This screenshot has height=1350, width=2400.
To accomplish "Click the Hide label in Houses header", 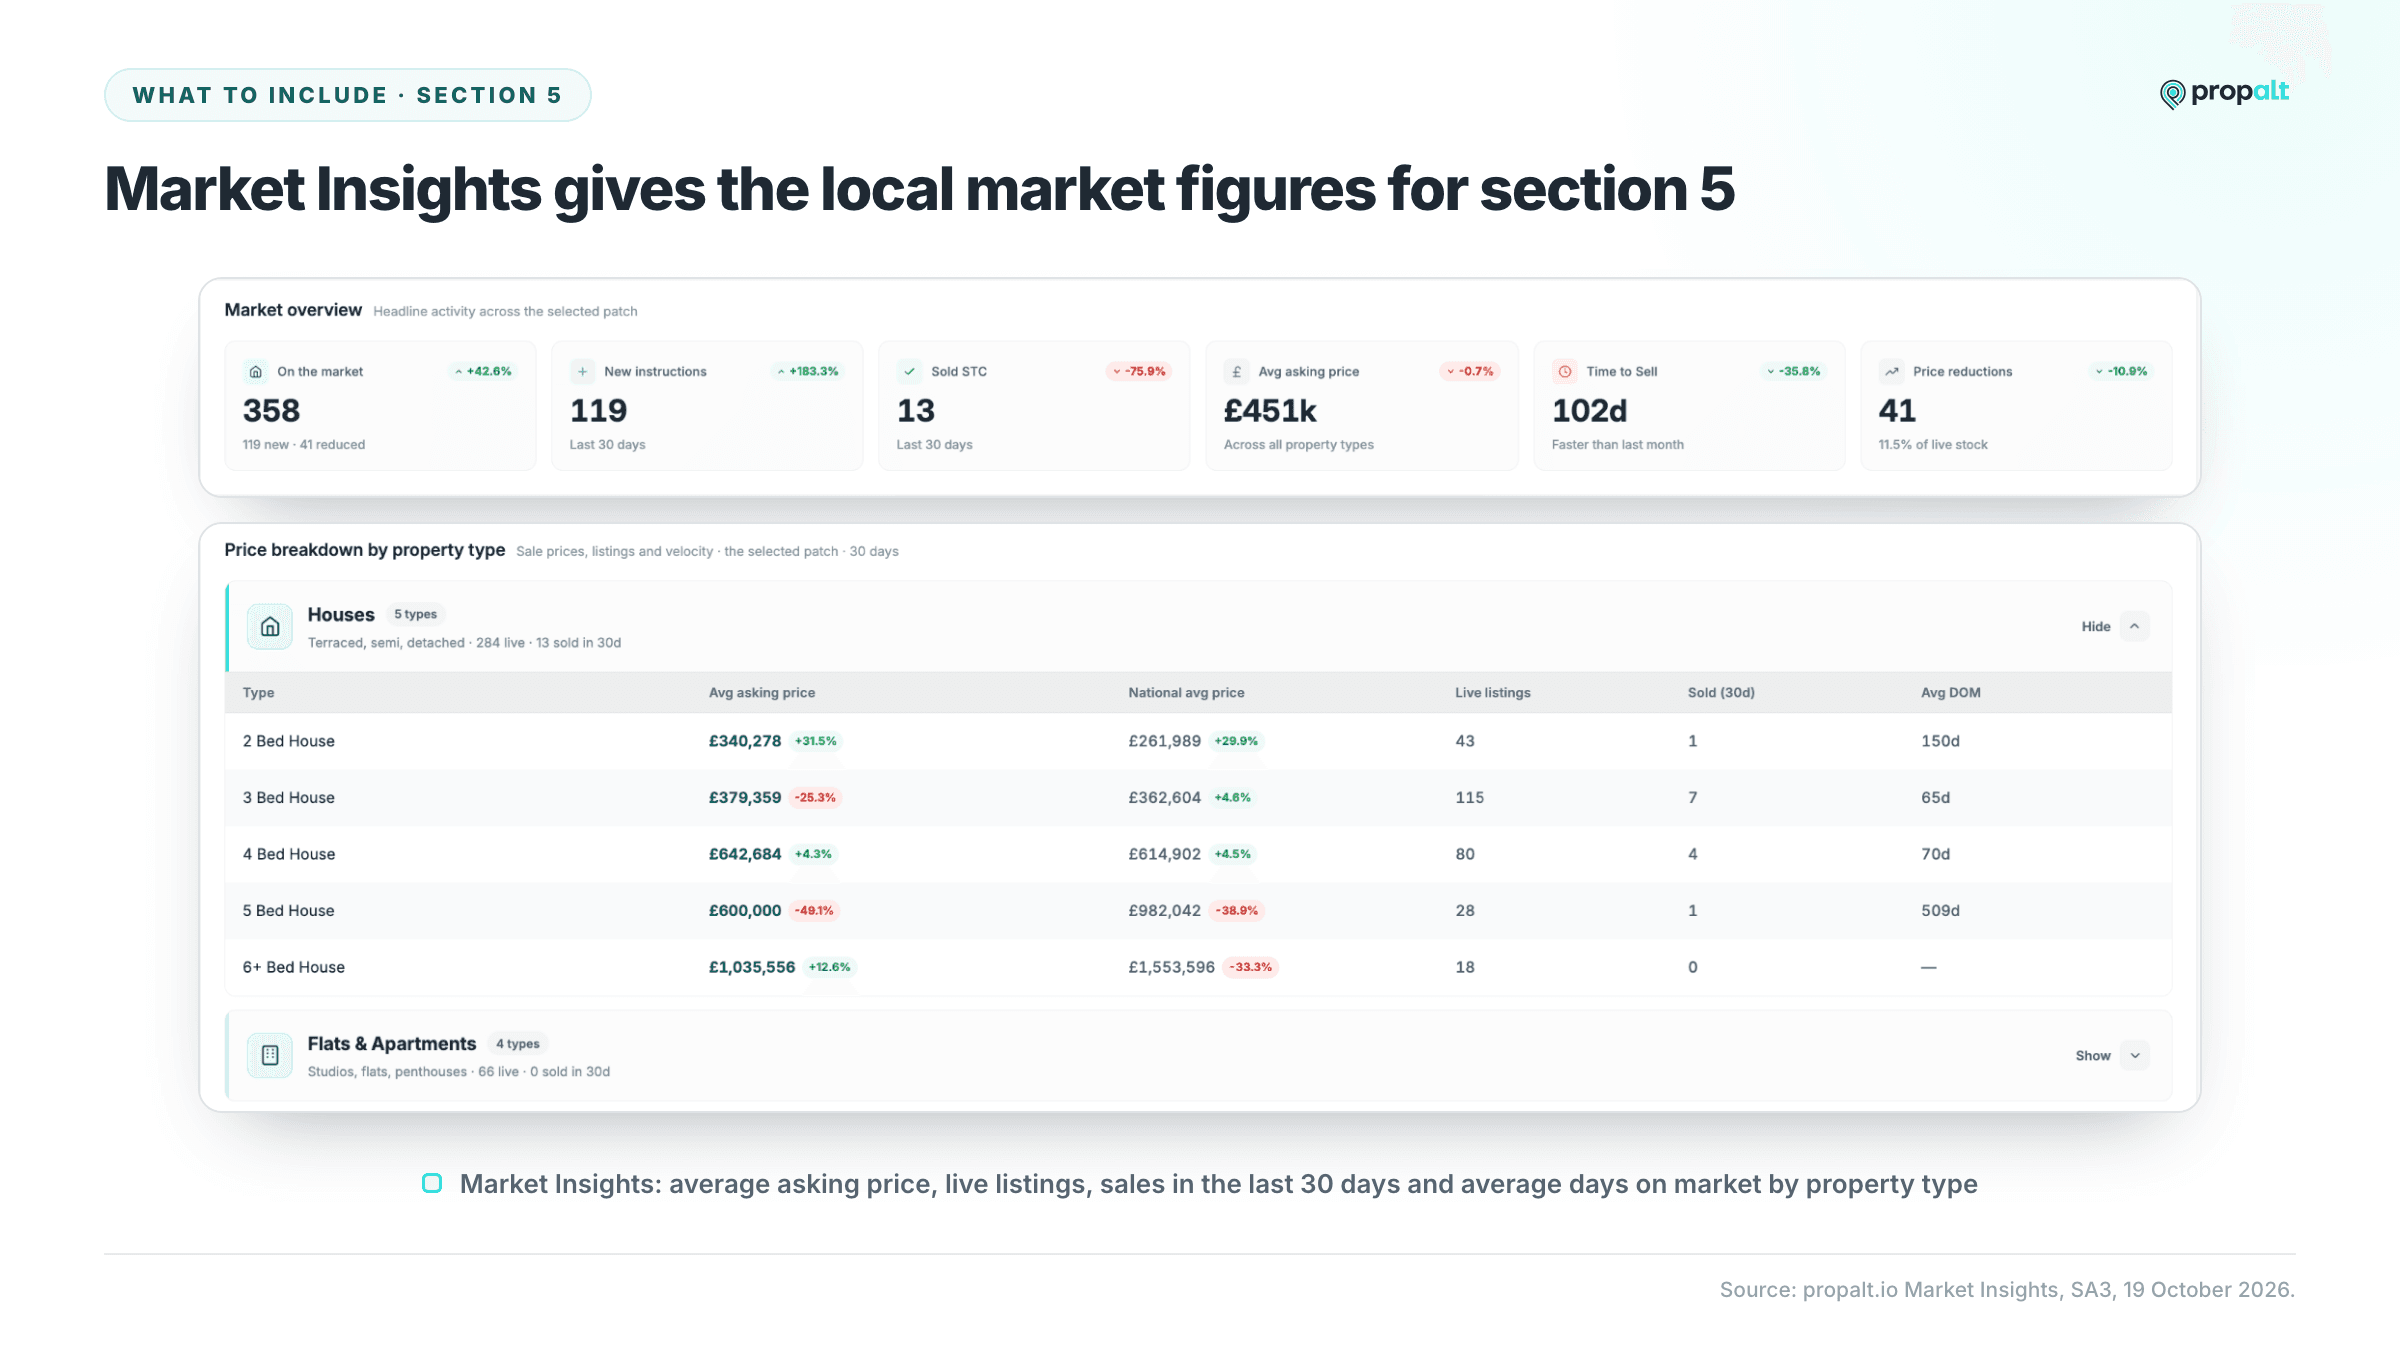I will [x=2096, y=626].
